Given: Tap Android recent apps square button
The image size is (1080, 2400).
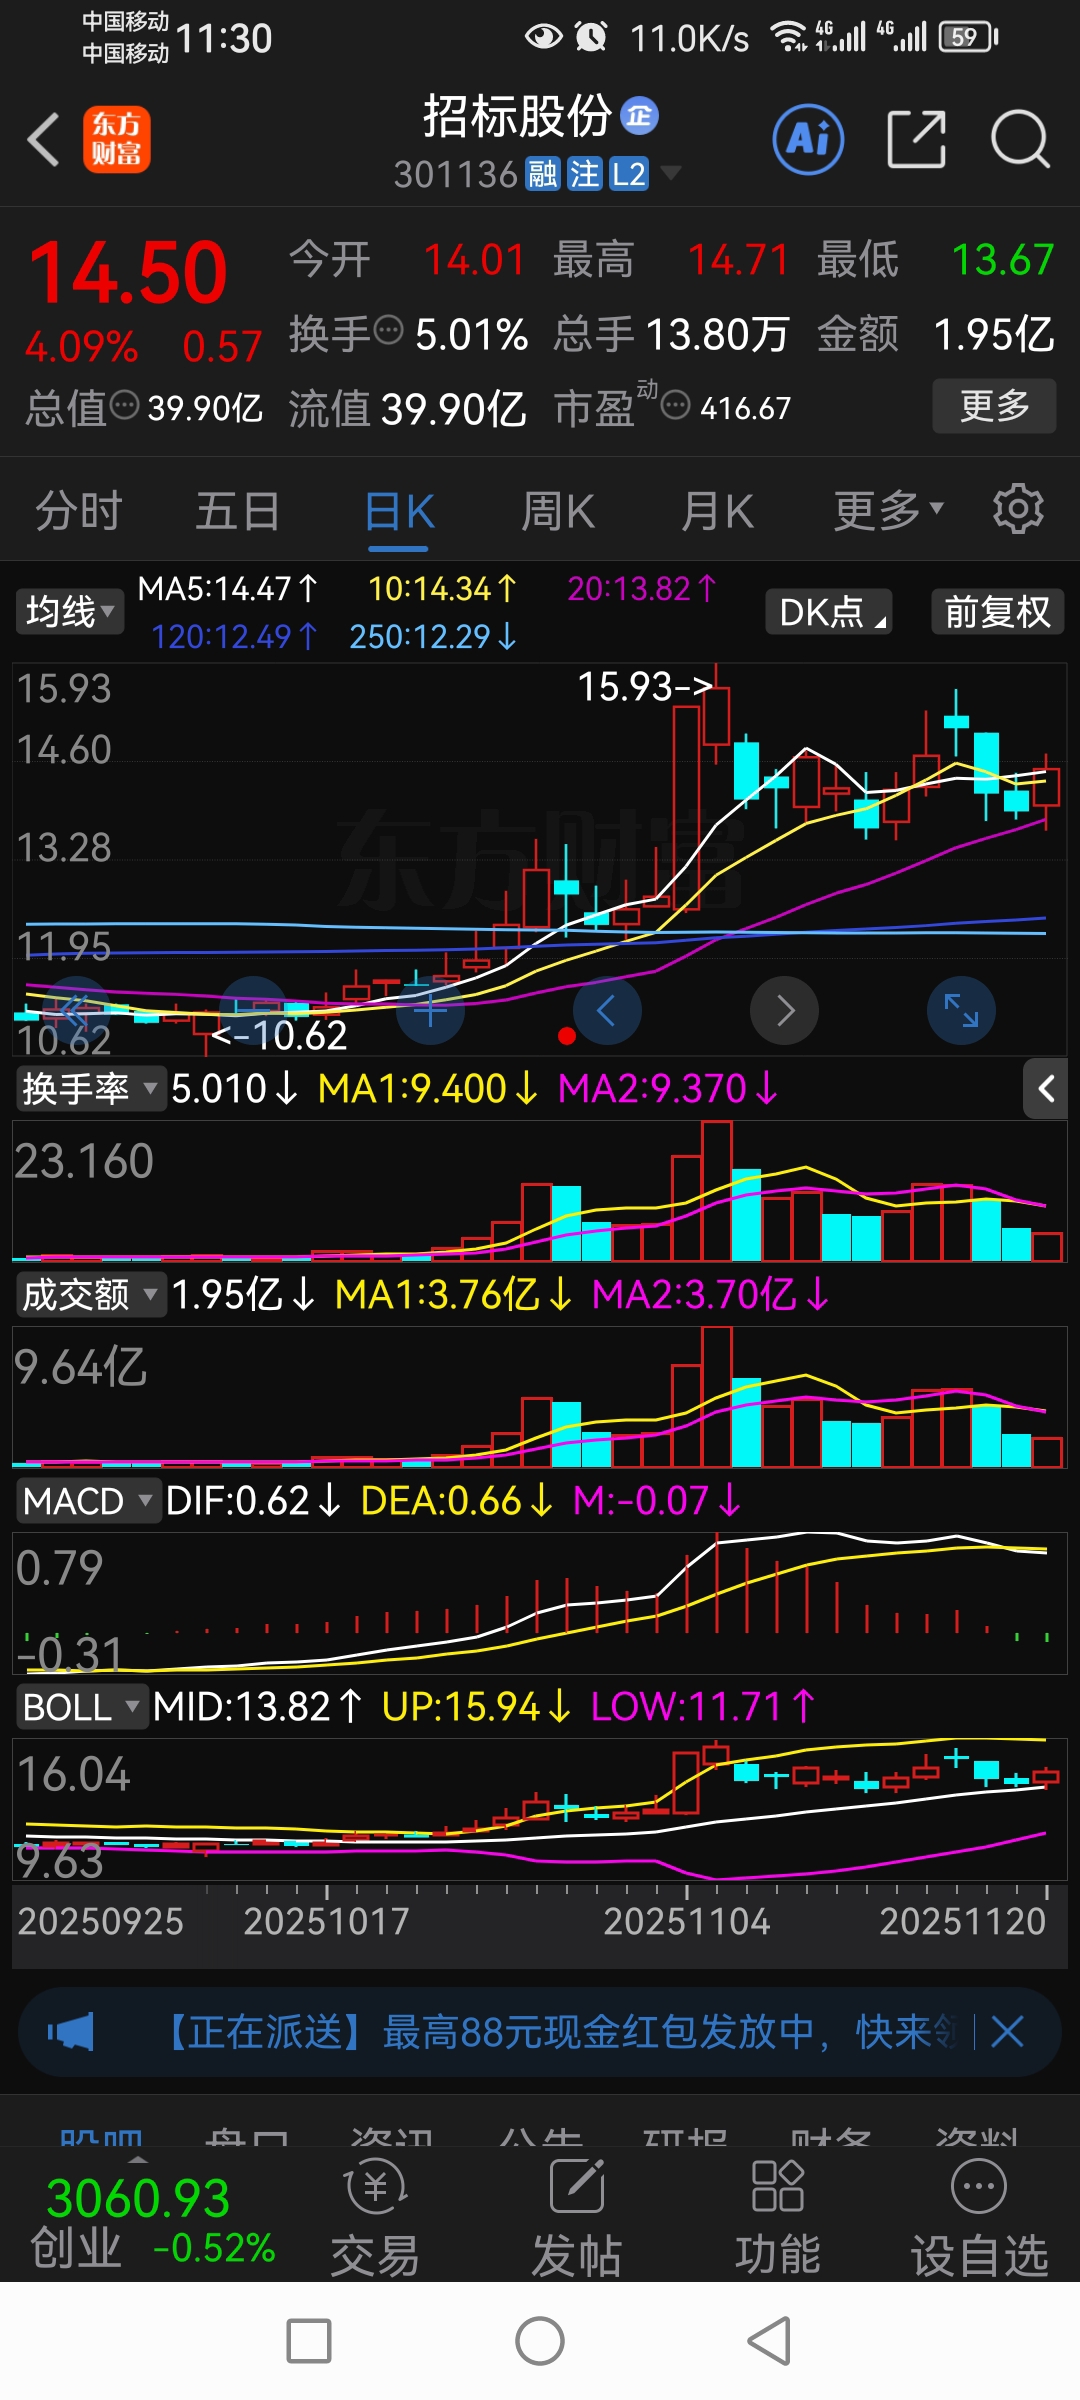Looking at the screenshot, I should coord(309,2341).
